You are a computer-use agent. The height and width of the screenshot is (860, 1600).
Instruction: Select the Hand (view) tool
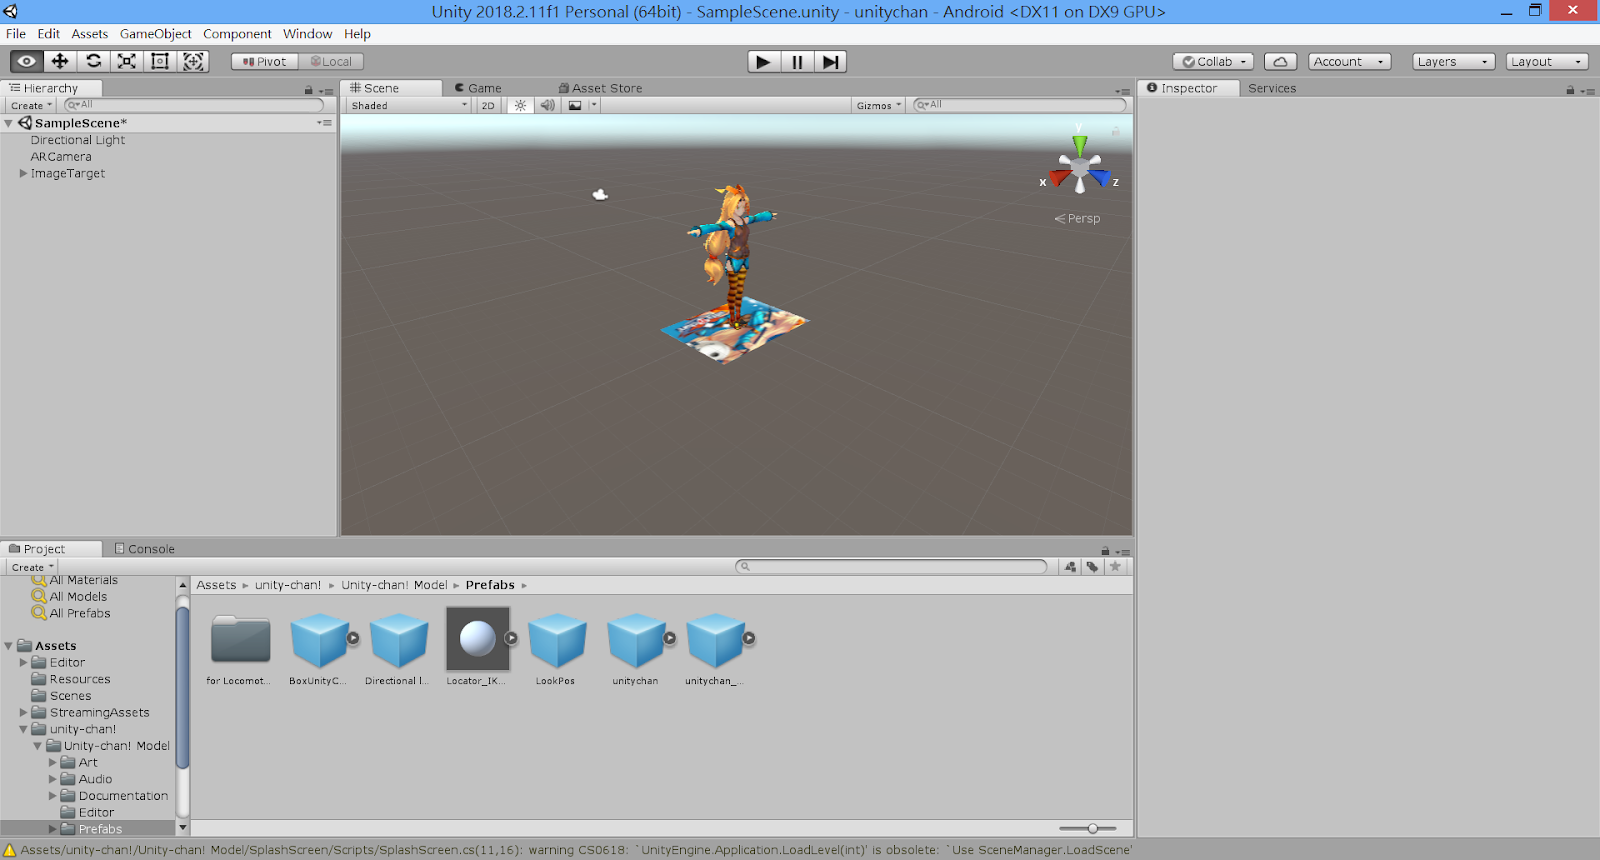(27, 61)
